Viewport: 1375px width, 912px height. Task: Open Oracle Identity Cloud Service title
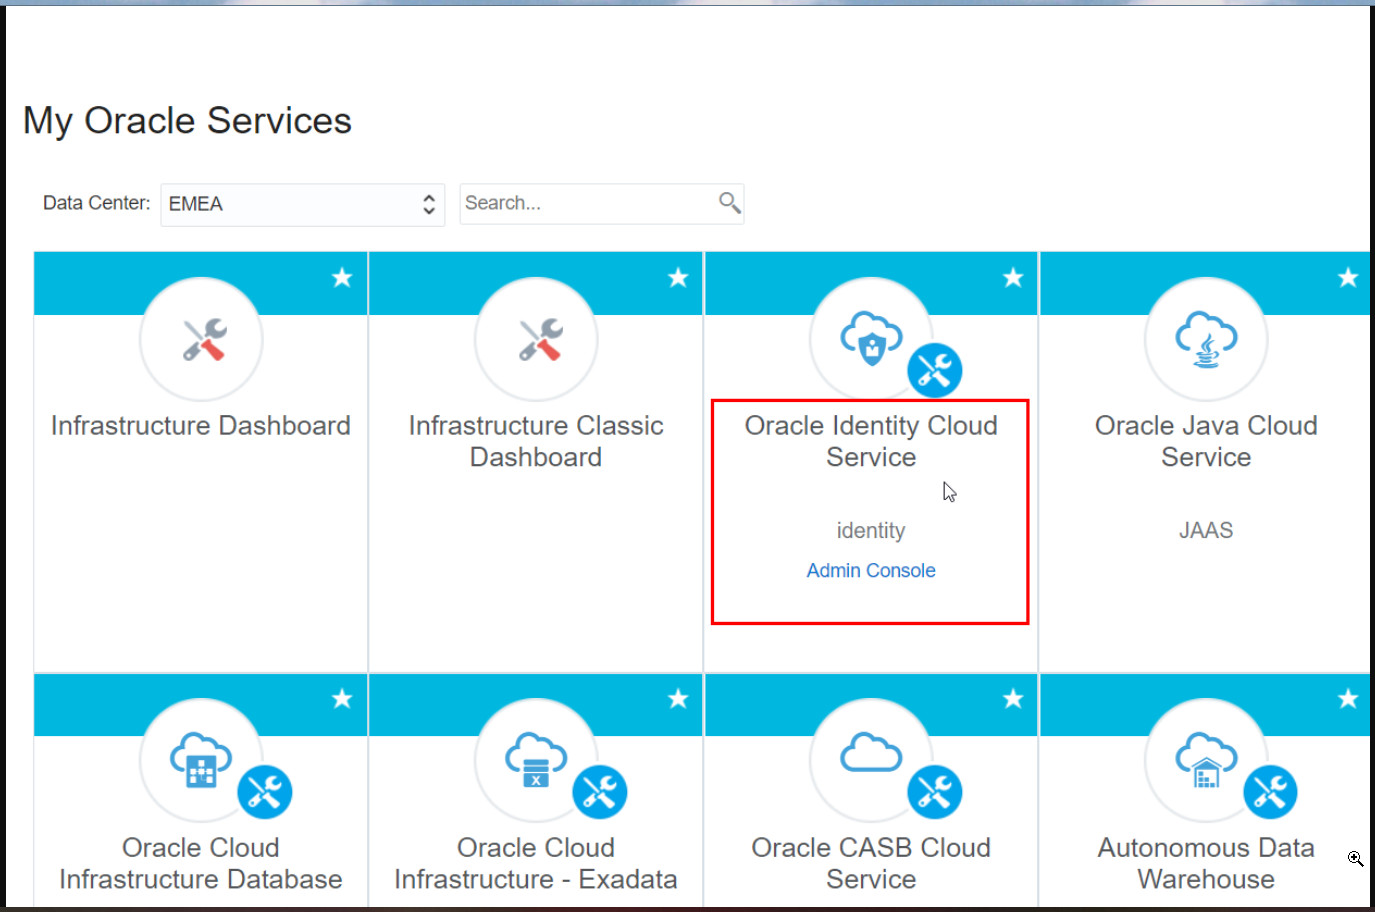pyautogui.click(x=871, y=441)
